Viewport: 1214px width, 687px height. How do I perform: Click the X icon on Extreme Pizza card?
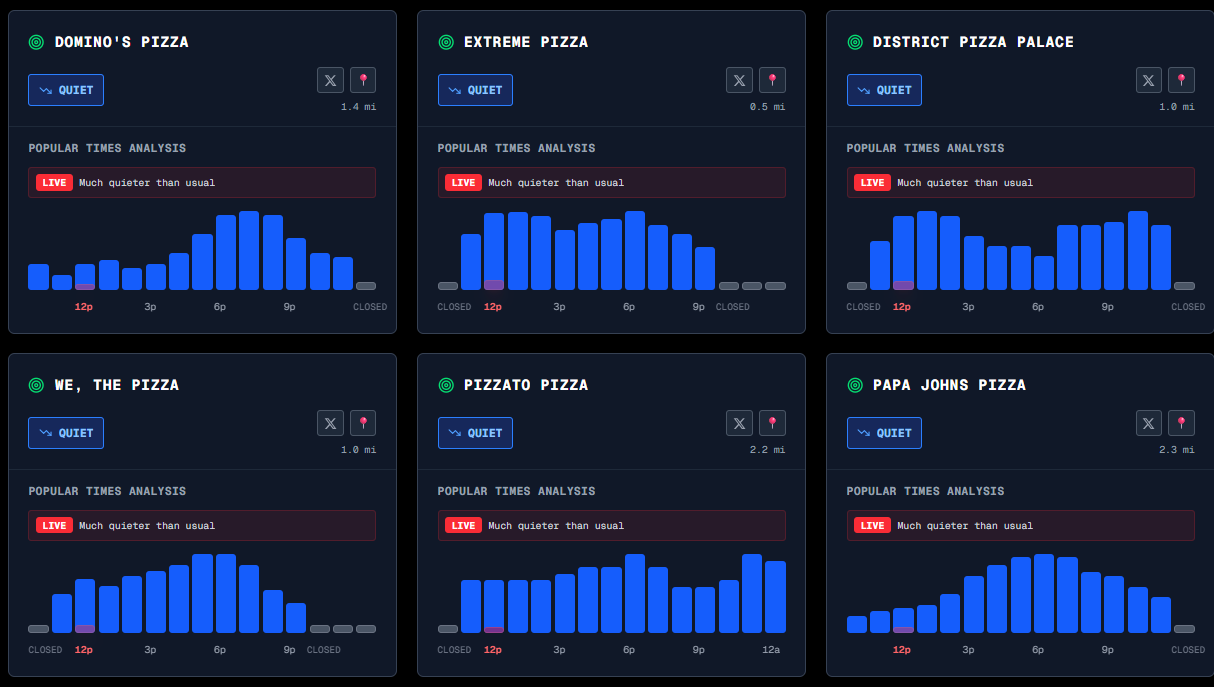(x=739, y=80)
